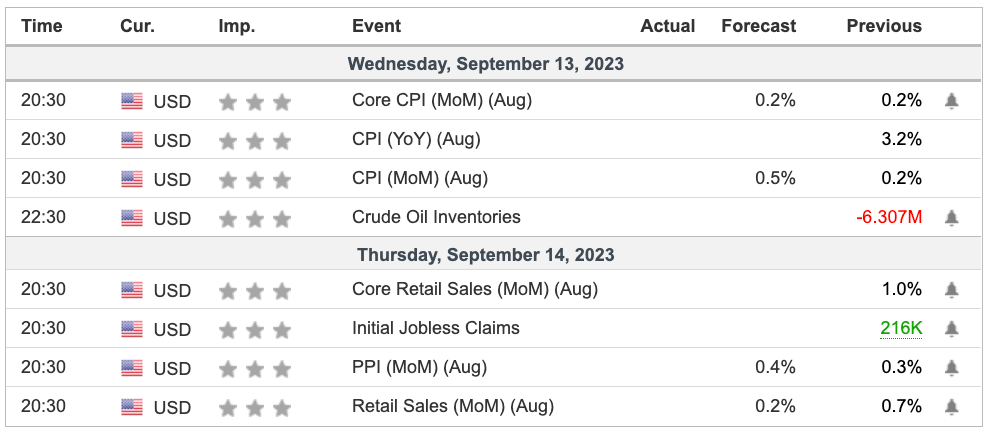Create an alert for Initial Jobless Claims

pos(951,329)
